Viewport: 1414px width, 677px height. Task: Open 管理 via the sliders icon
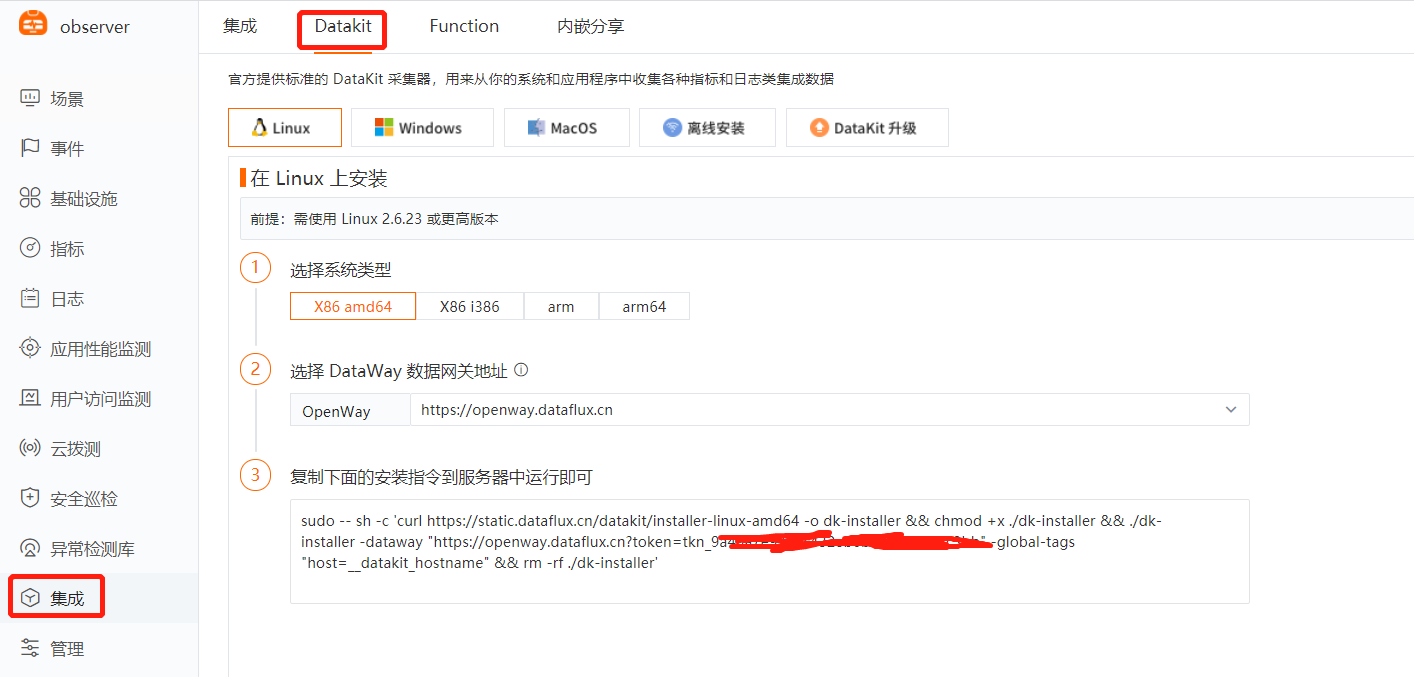point(31,648)
